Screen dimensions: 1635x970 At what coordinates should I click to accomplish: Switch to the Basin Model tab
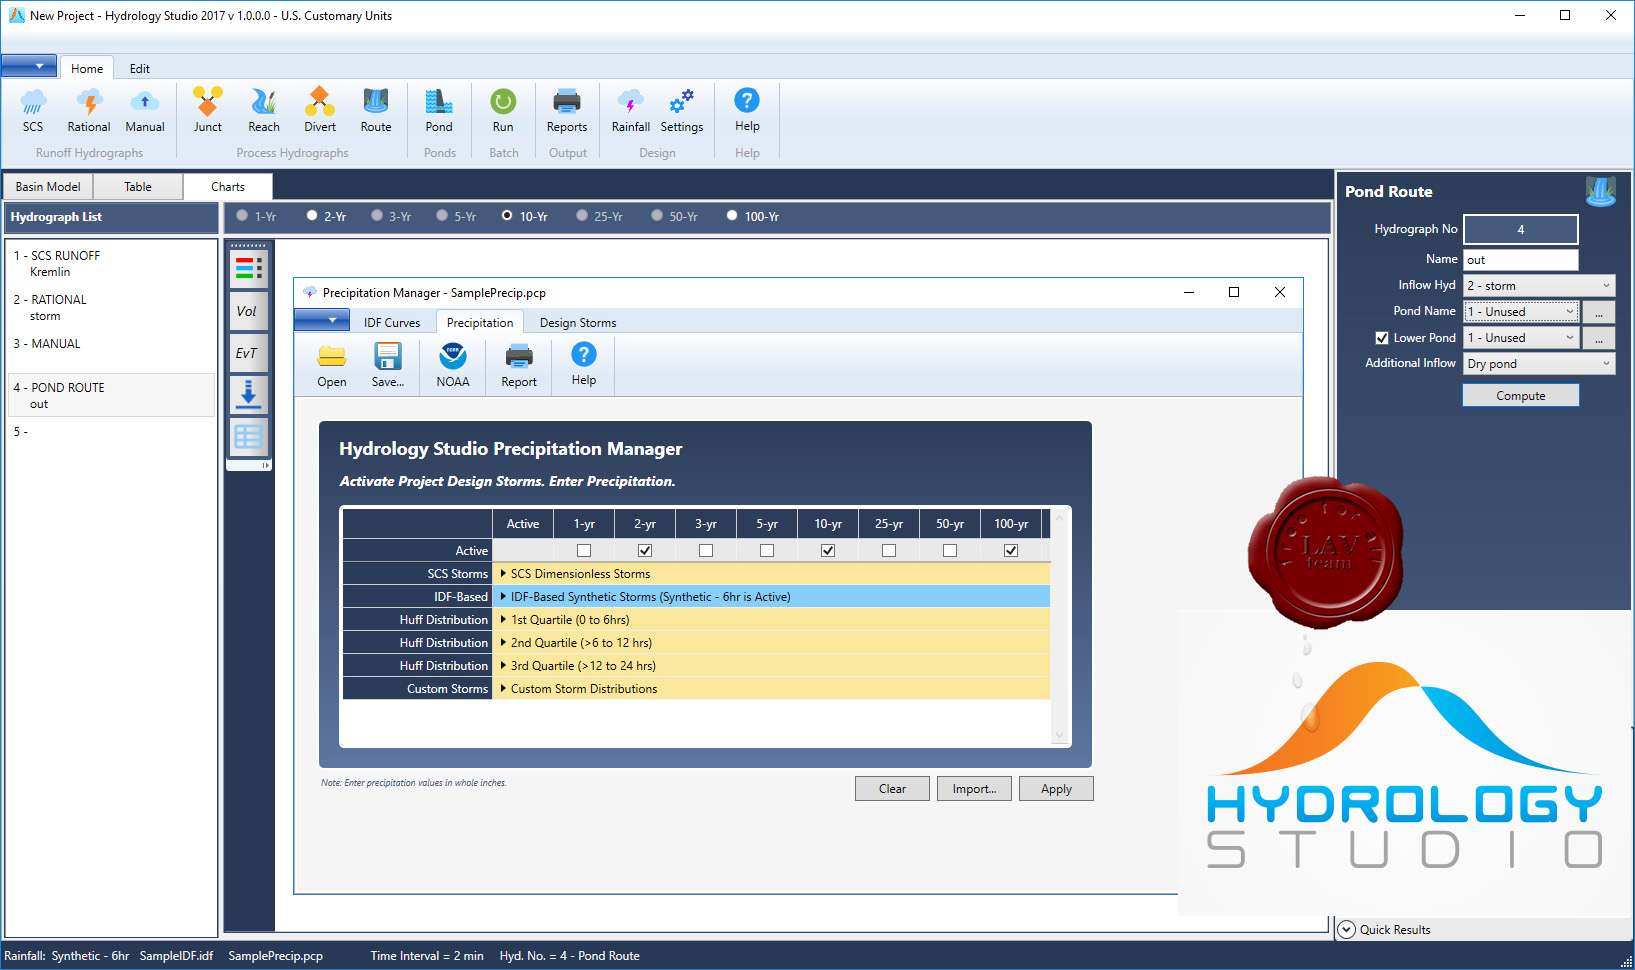(x=48, y=187)
